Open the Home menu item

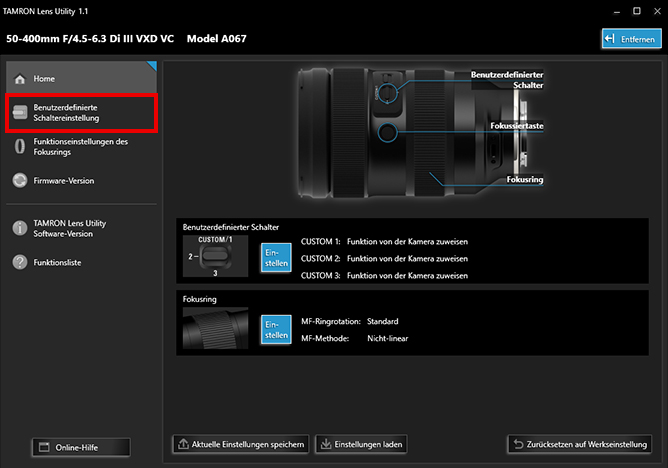(81, 78)
